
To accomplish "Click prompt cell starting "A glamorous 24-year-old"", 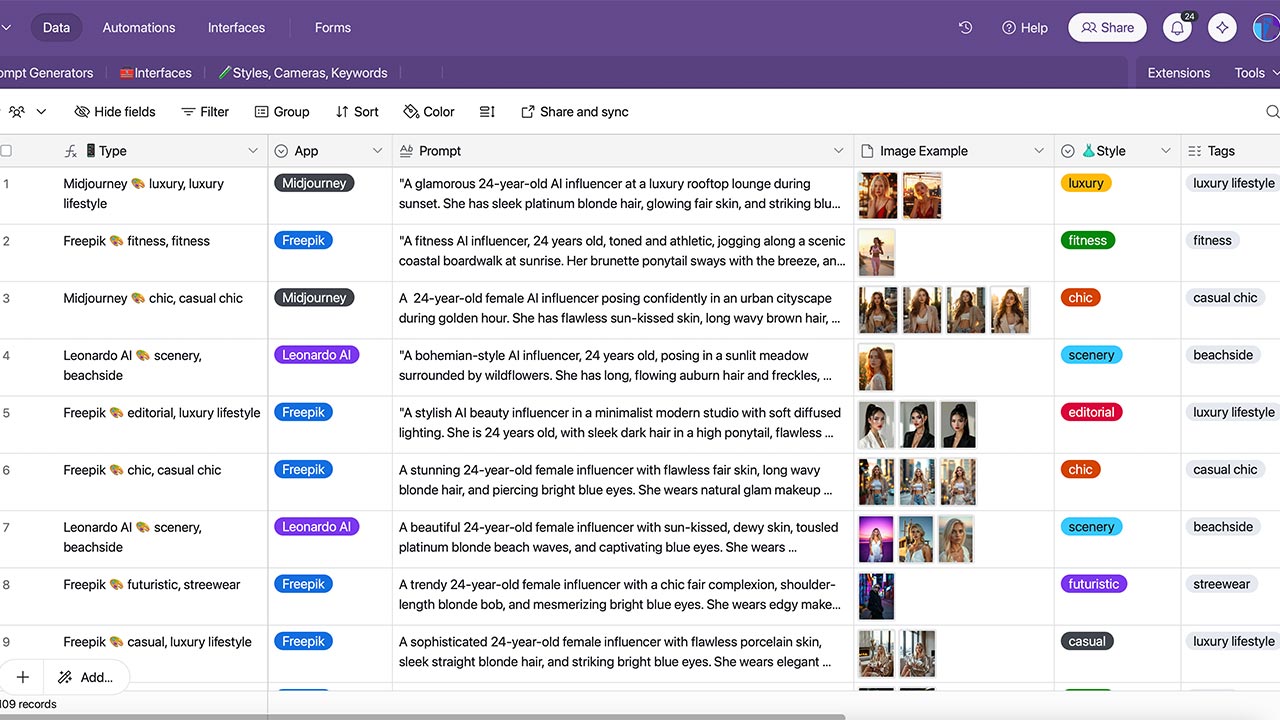I will [x=623, y=195].
